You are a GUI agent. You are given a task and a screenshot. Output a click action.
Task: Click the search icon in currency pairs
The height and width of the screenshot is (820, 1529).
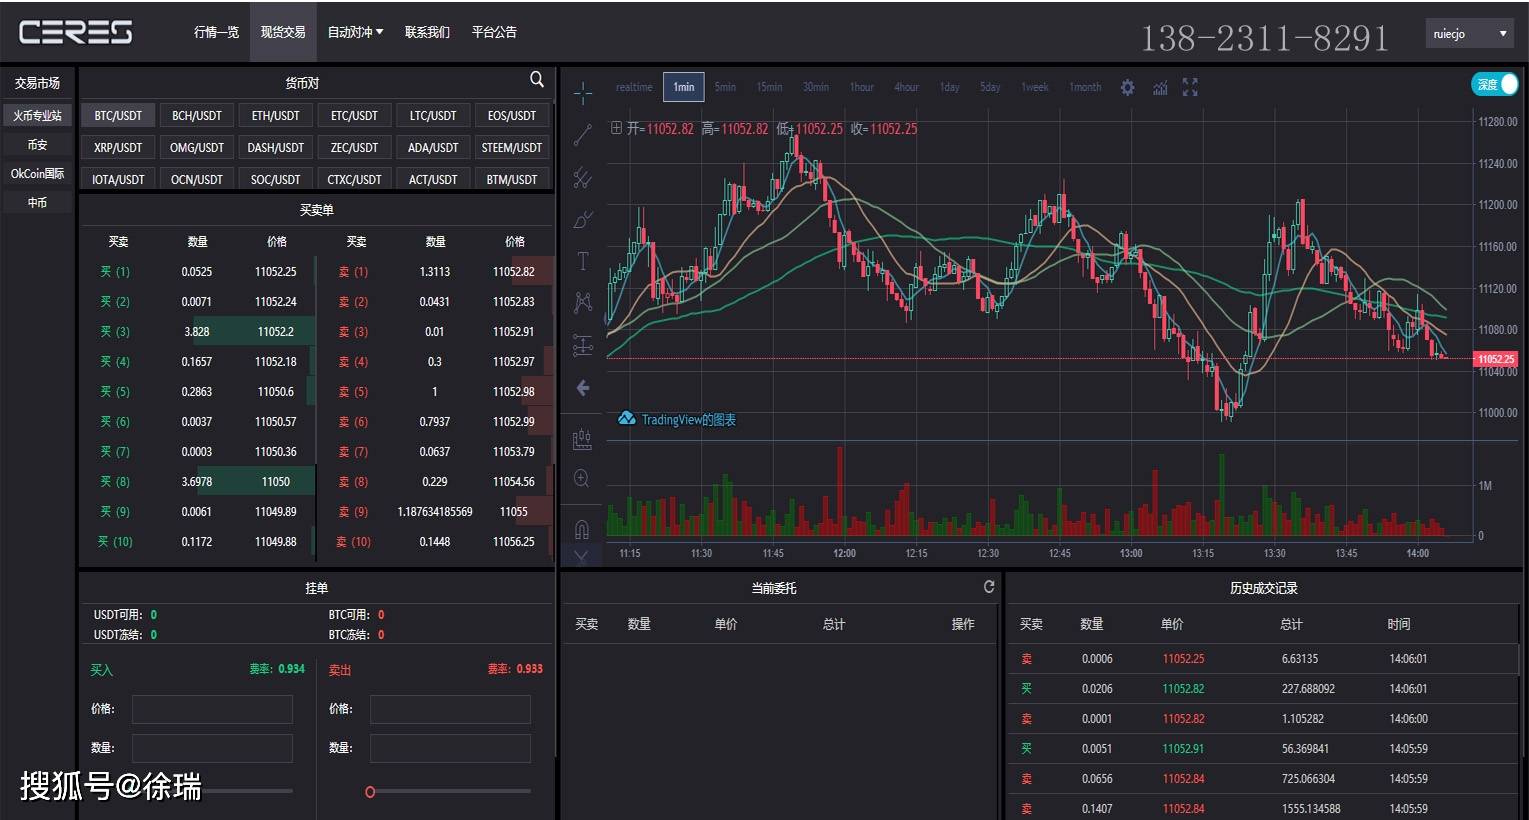click(x=537, y=79)
